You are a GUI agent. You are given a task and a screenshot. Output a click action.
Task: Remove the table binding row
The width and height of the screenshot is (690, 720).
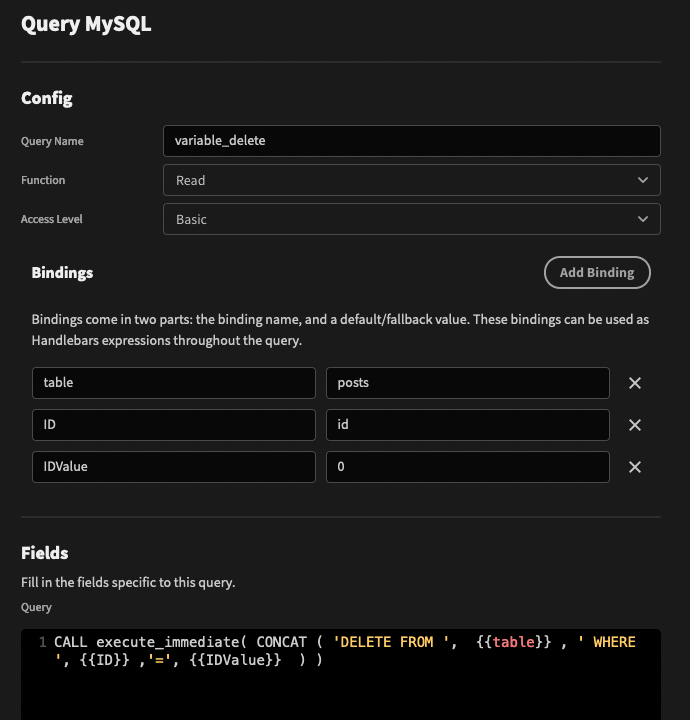[634, 383]
